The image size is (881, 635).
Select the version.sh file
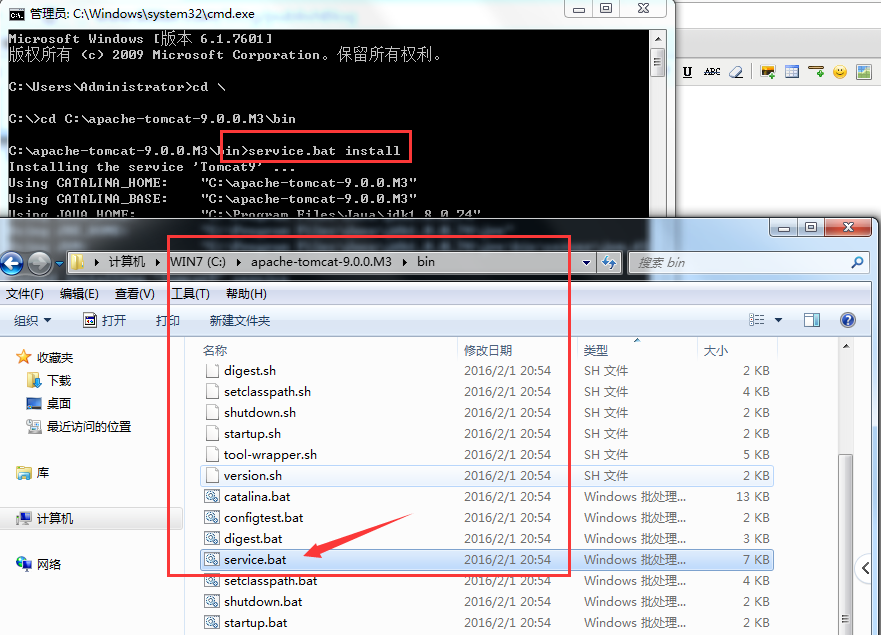487,475
